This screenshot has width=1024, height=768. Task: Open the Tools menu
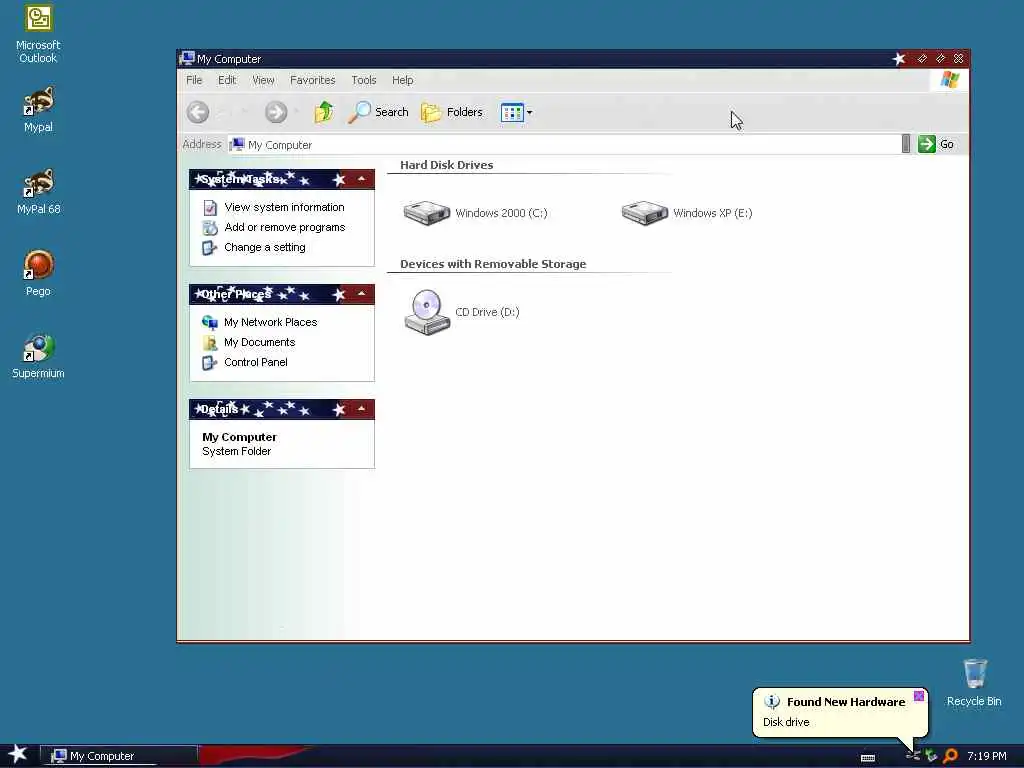point(364,80)
